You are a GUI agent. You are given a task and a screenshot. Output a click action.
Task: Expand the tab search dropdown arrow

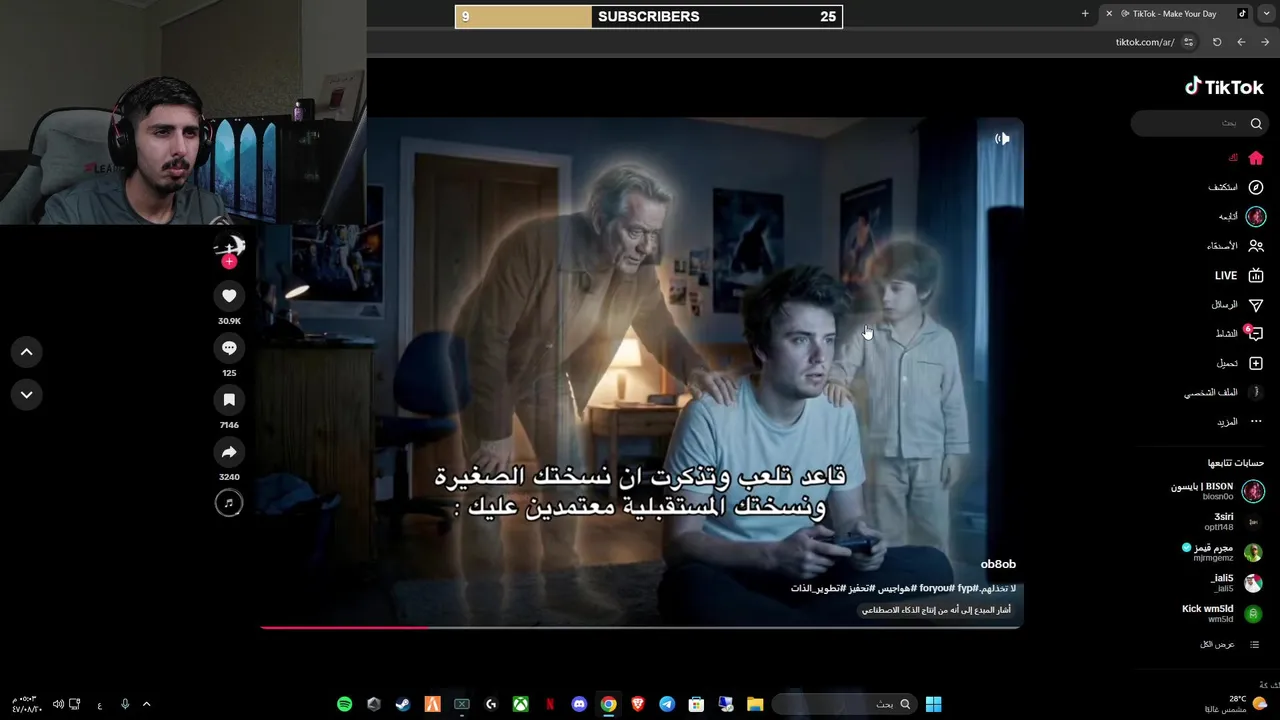click(1266, 14)
